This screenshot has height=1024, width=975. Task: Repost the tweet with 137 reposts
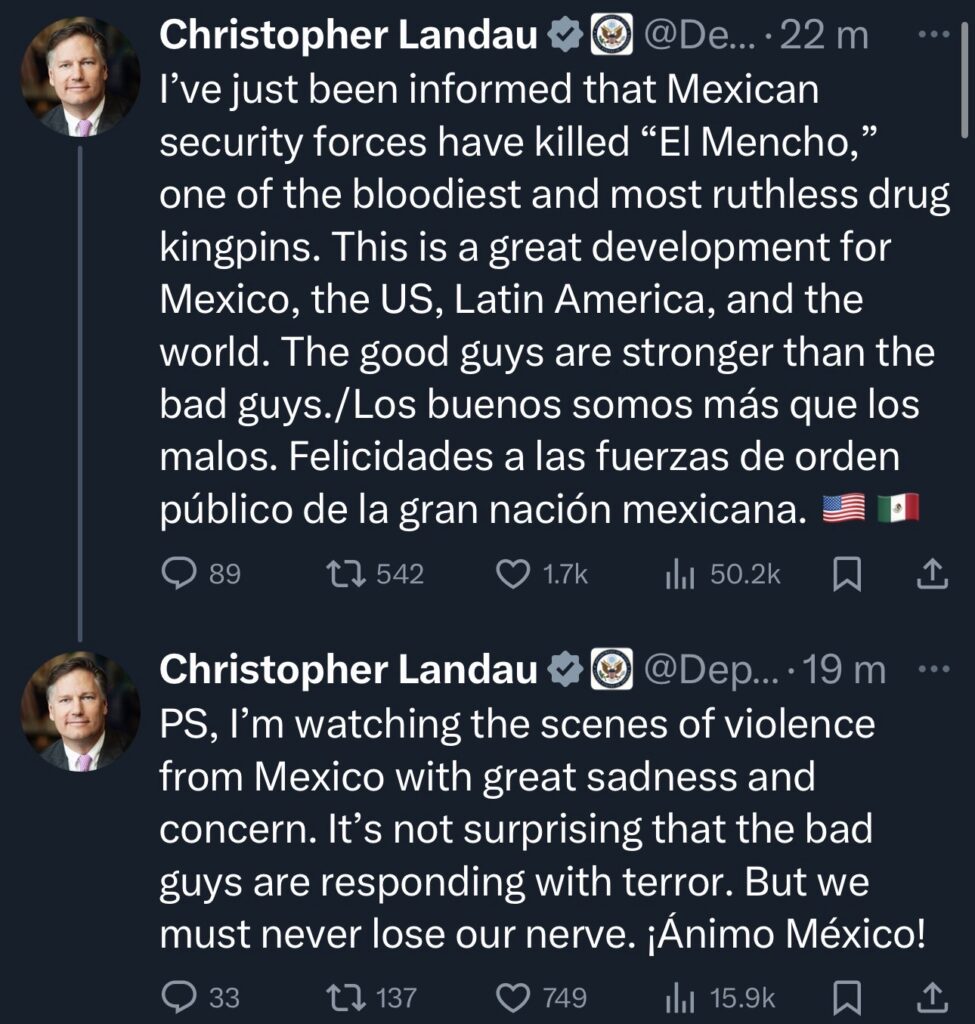[349, 996]
